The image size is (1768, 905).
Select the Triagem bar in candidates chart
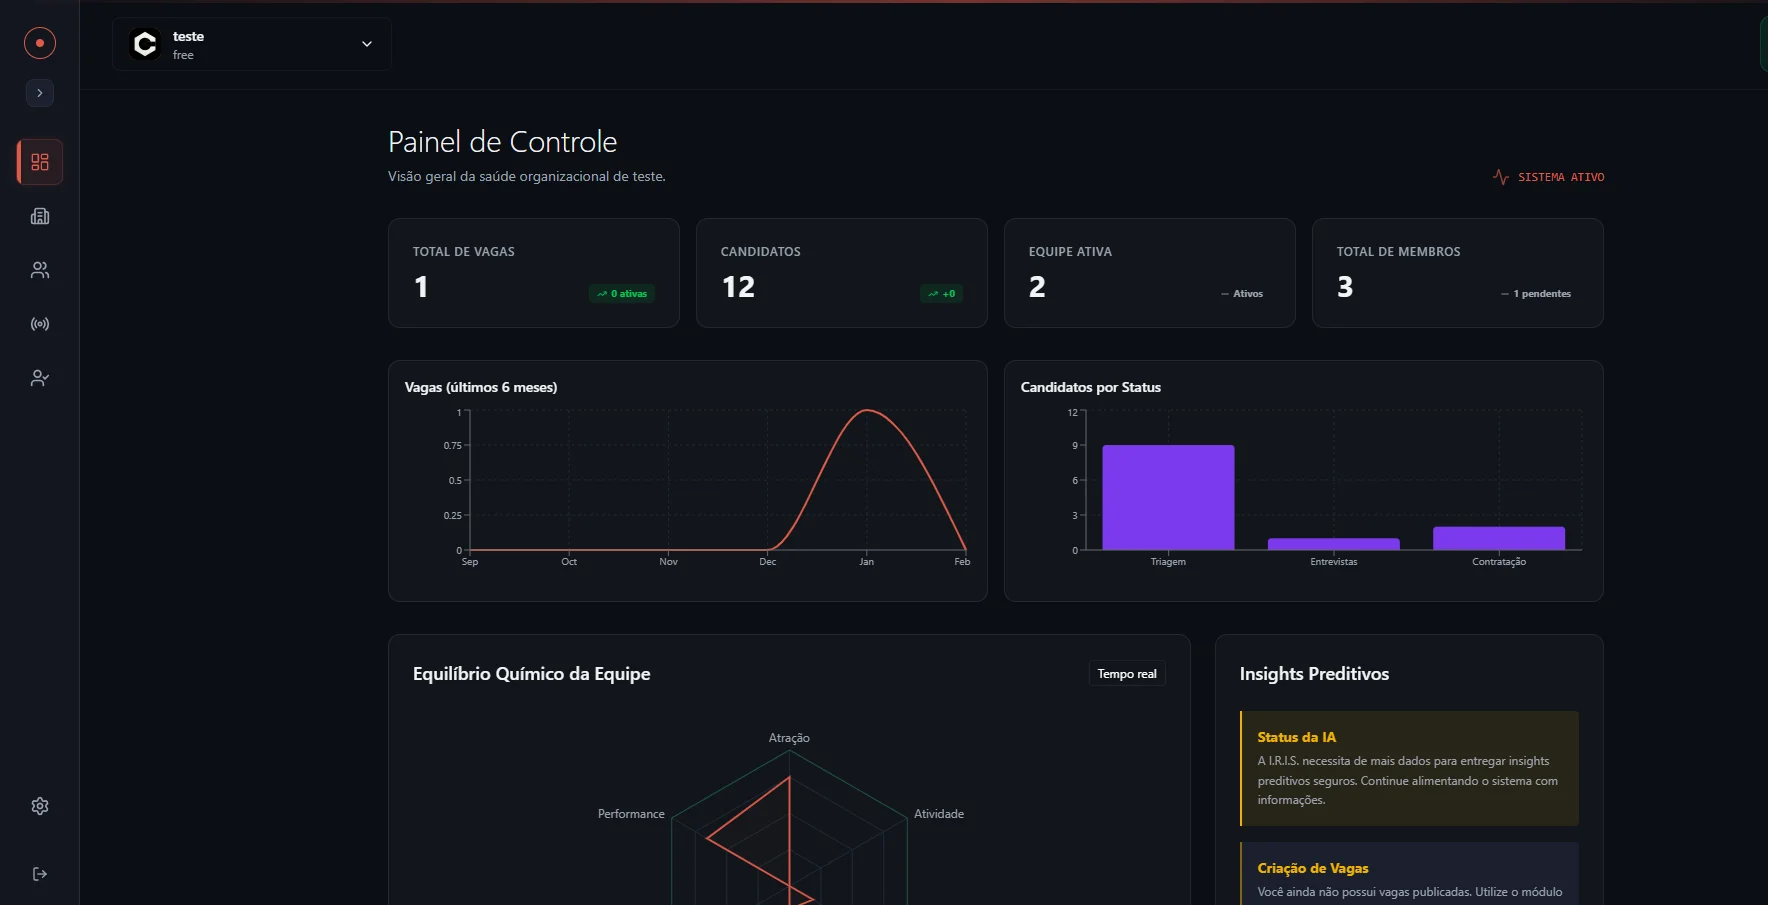(x=1167, y=497)
